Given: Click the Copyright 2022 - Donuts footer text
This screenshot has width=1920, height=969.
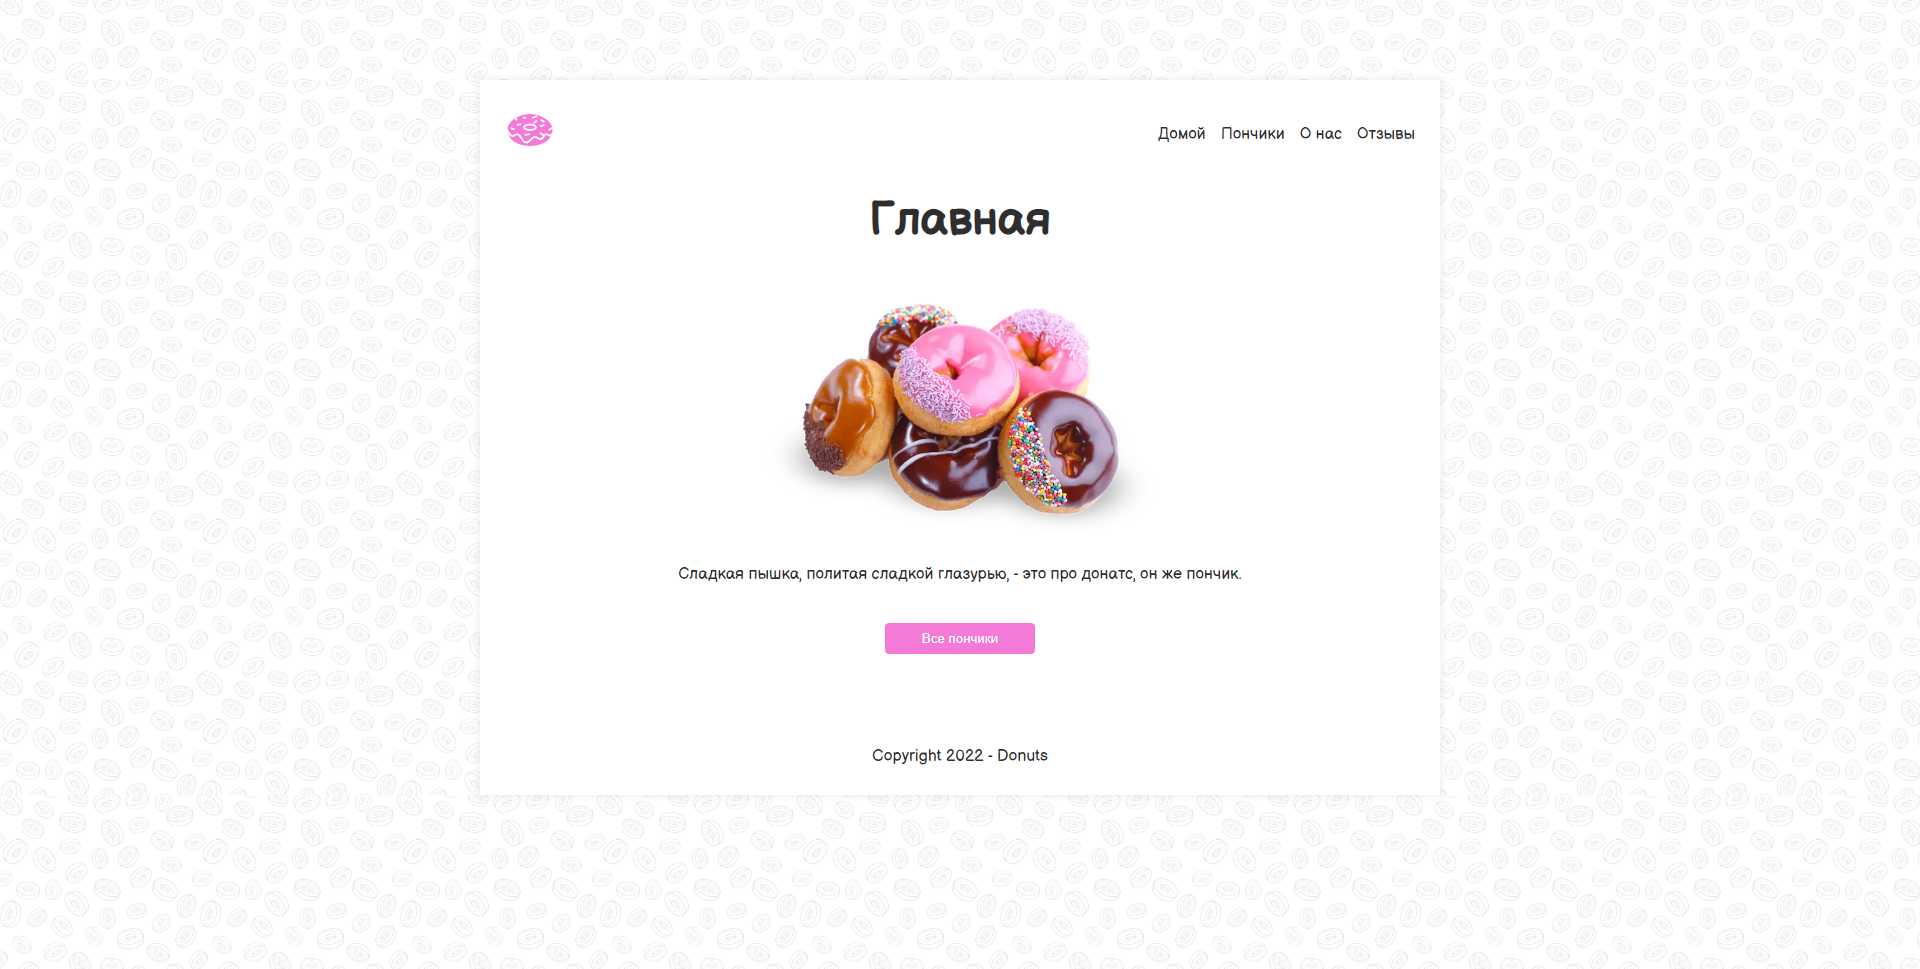Looking at the screenshot, I should (960, 755).
